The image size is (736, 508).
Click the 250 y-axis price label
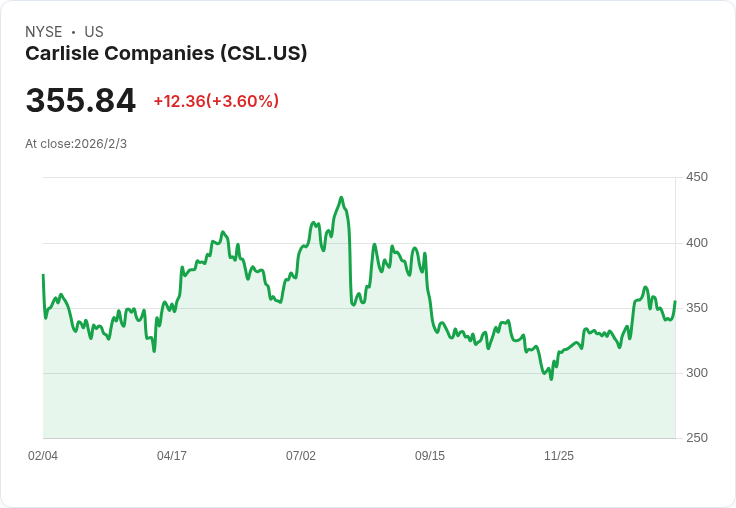point(697,438)
